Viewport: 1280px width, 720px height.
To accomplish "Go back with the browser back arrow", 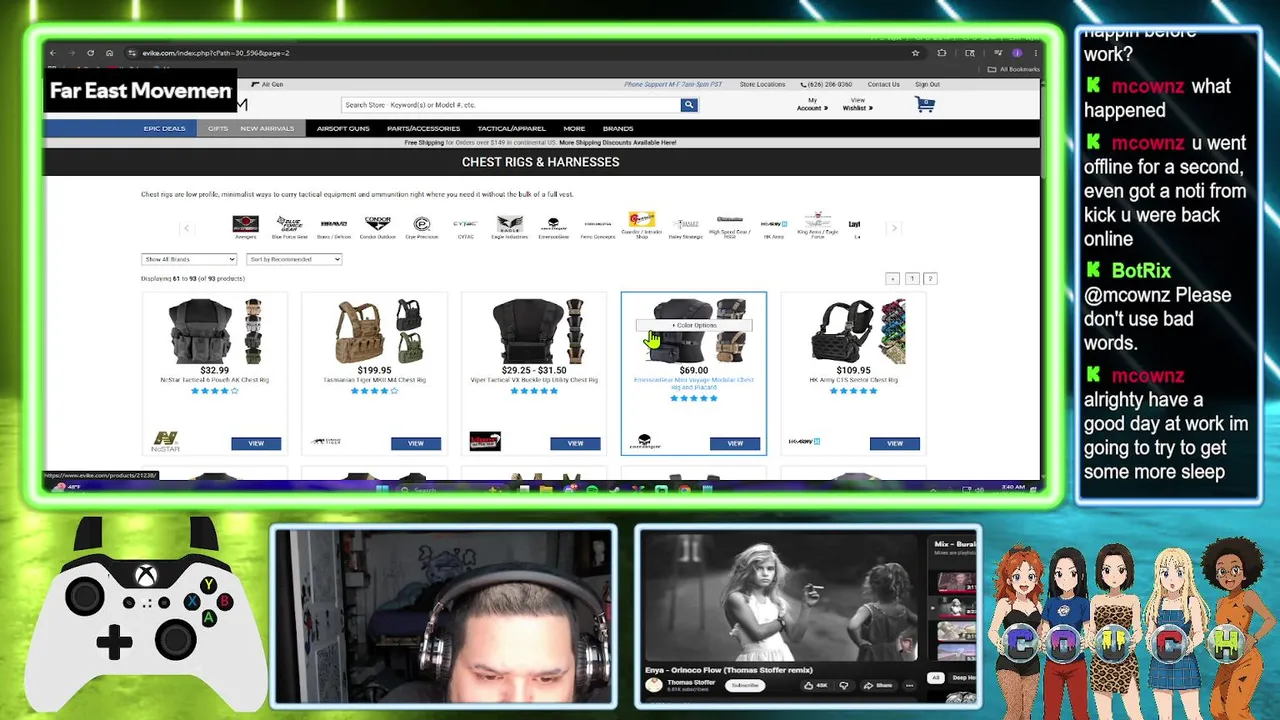I will click(53, 53).
